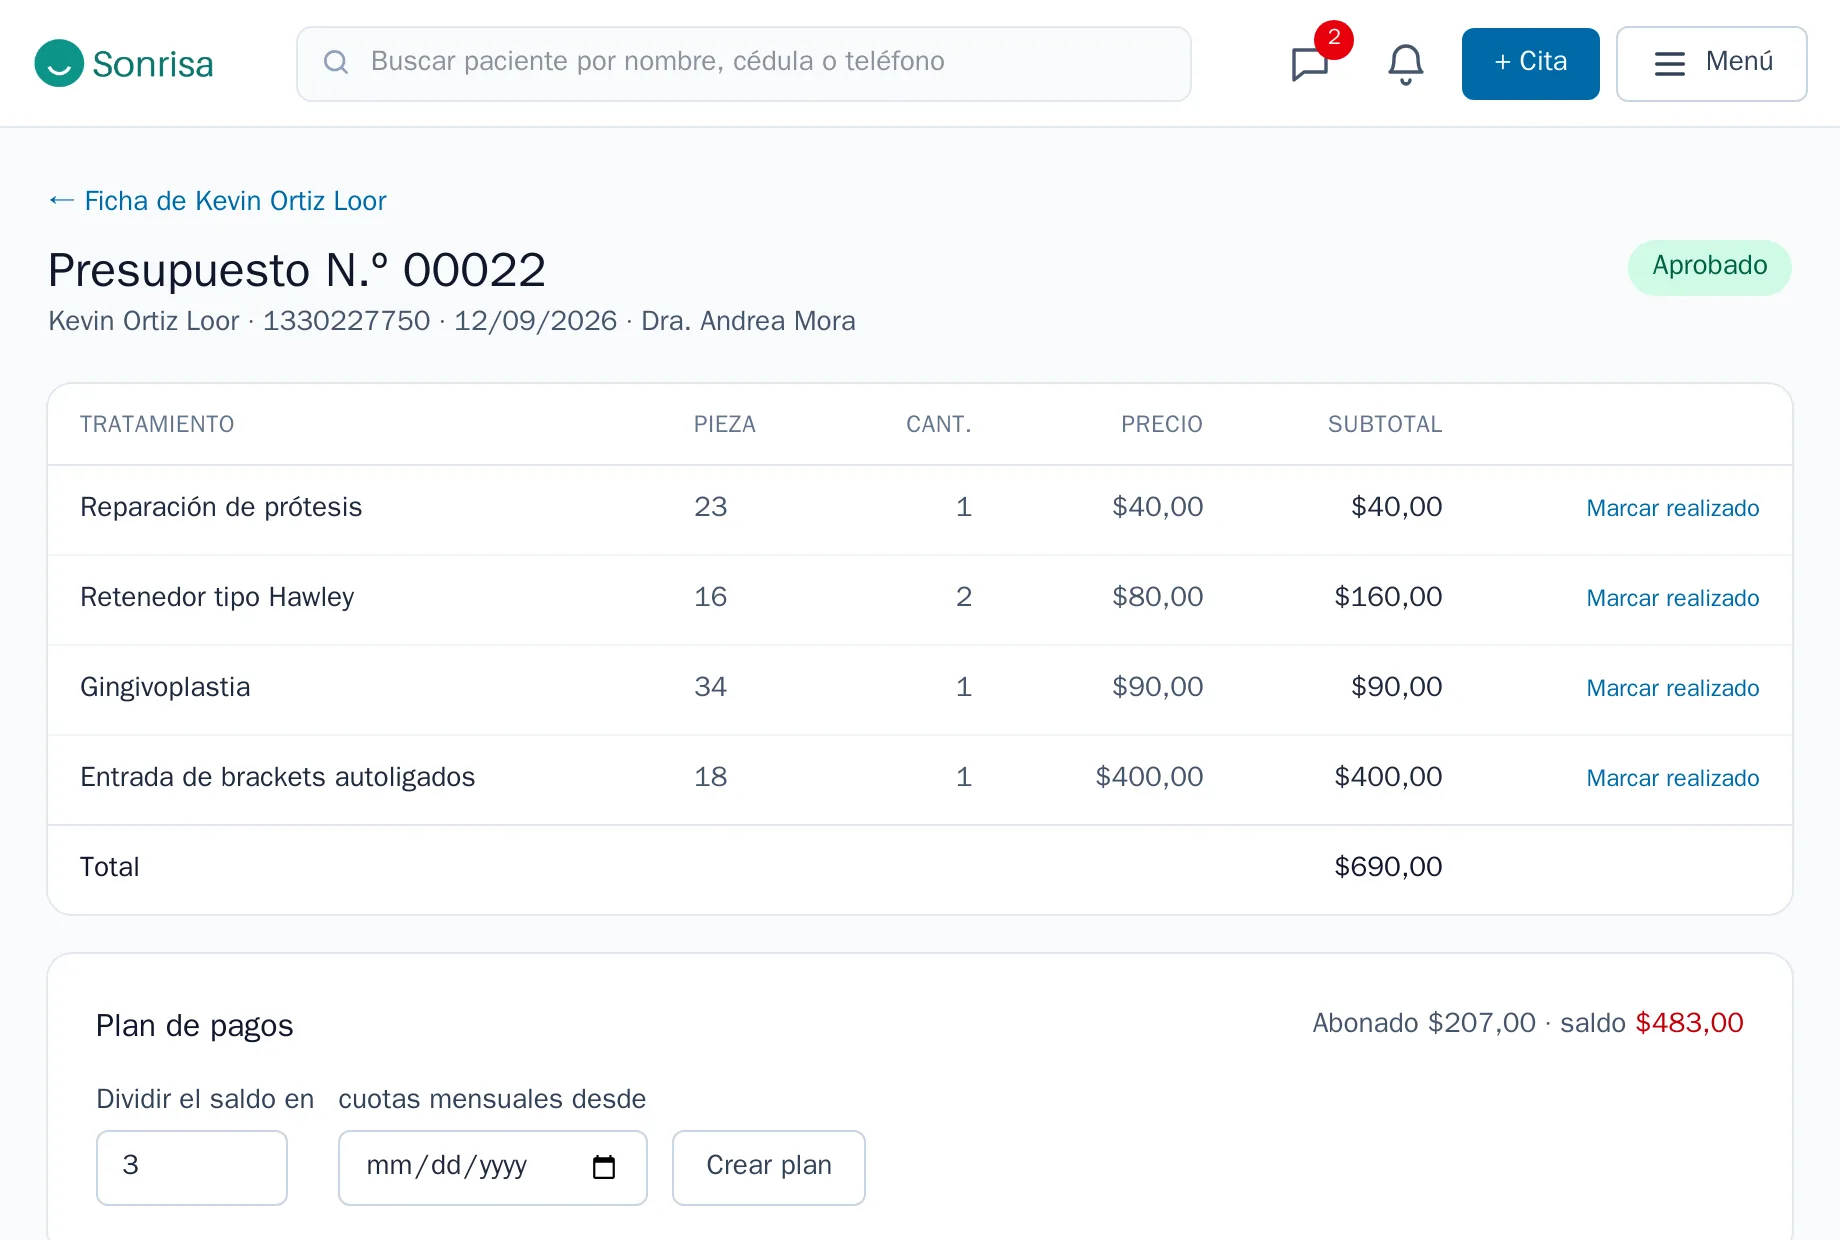
Task: Mark Entrada de brackets autoligados as realizado
Action: pyautogui.click(x=1672, y=778)
